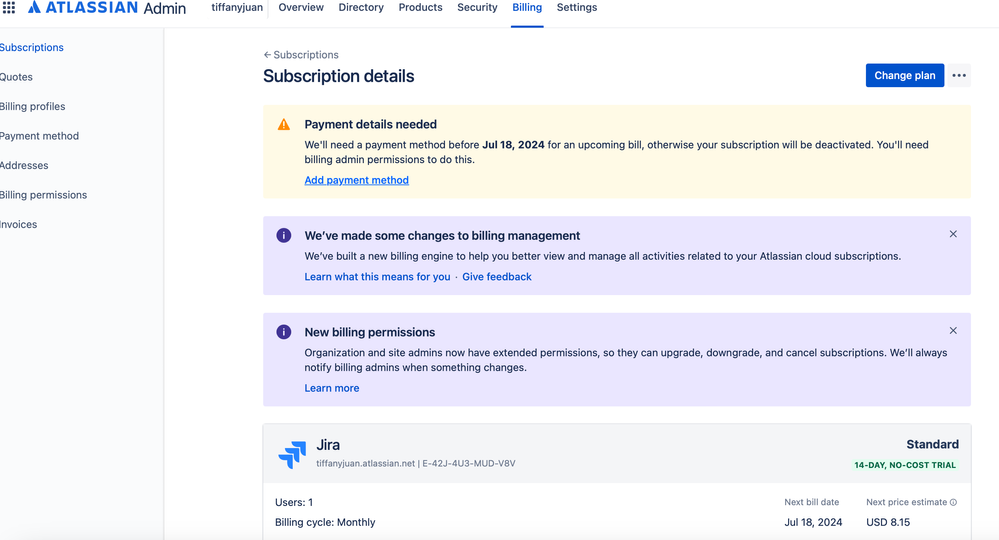Viewport: 999px width, 540px height.
Task: Open the Settings tab
Action: tap(577, 8)
